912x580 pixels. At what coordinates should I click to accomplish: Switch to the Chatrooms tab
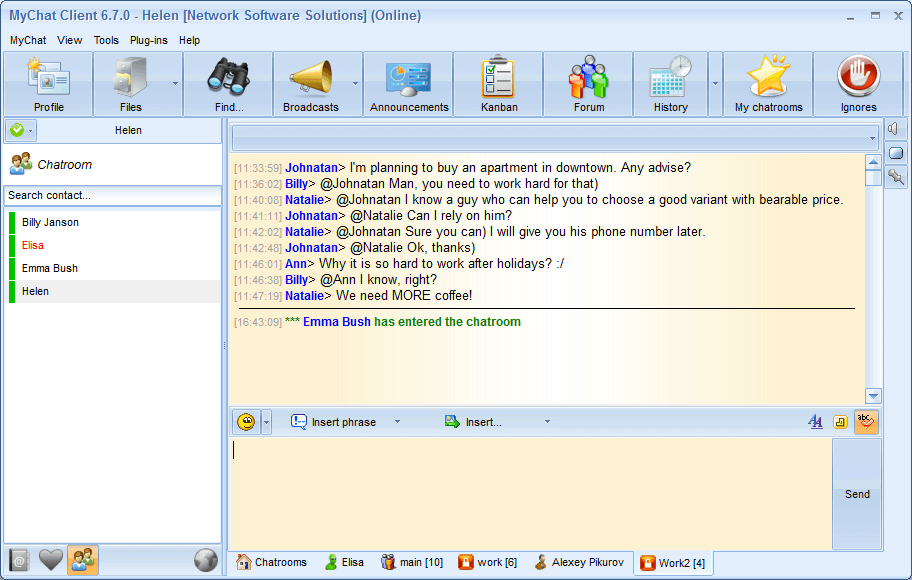coord(271,562)
